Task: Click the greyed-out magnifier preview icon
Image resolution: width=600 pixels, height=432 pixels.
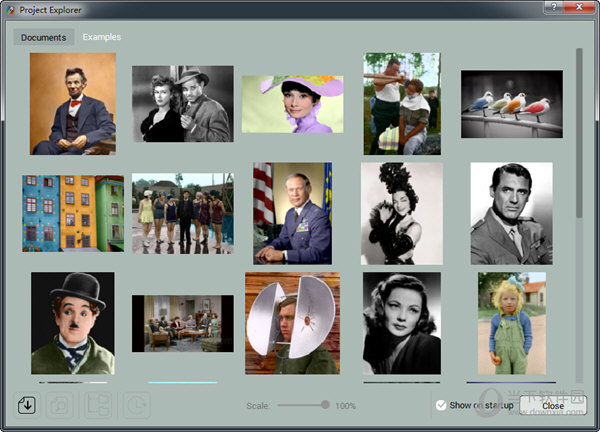Action: click(60, 405)
